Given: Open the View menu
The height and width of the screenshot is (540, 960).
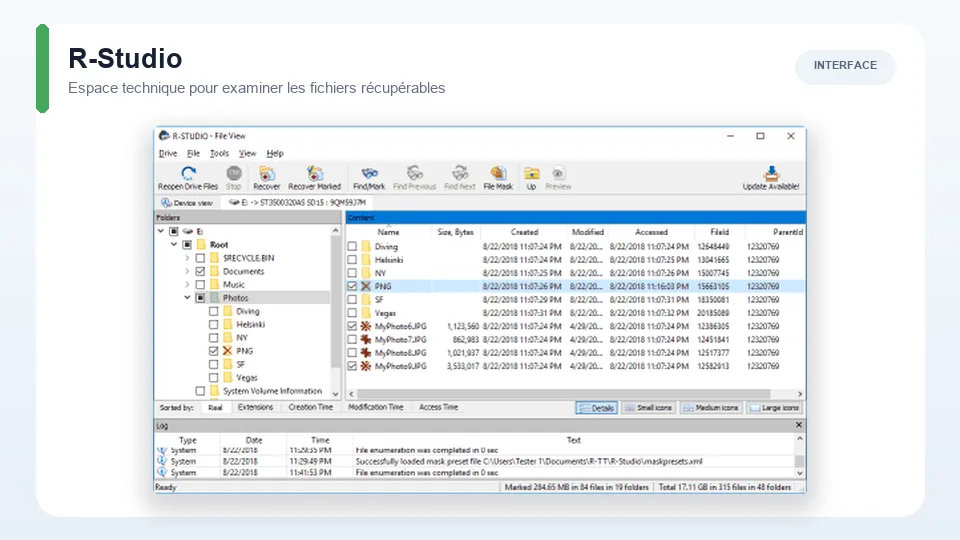Looking at the screenshot, I should click(x=247, y=154).
